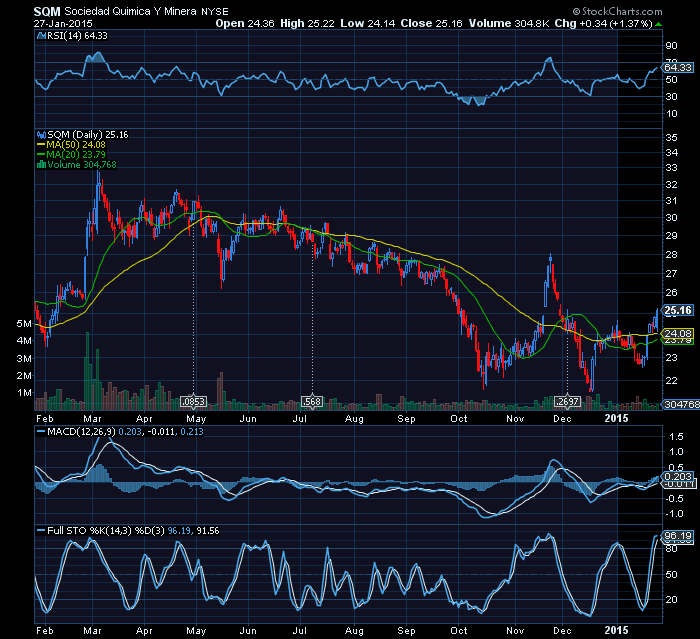The image size is (700, 639).
Task: Click the MACD(12,26,9) legend text
Action: coord(81,432)
